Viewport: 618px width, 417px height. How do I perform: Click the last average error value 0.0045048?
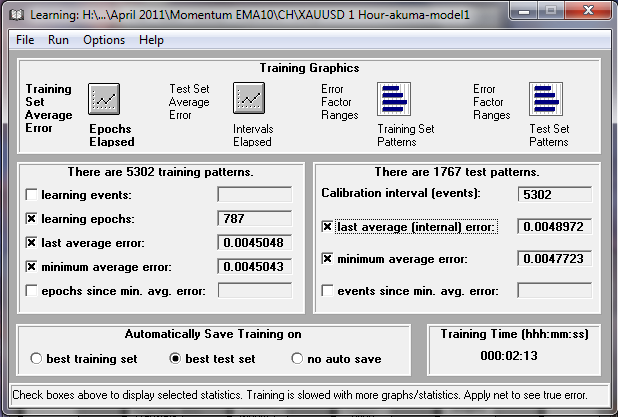255,242
